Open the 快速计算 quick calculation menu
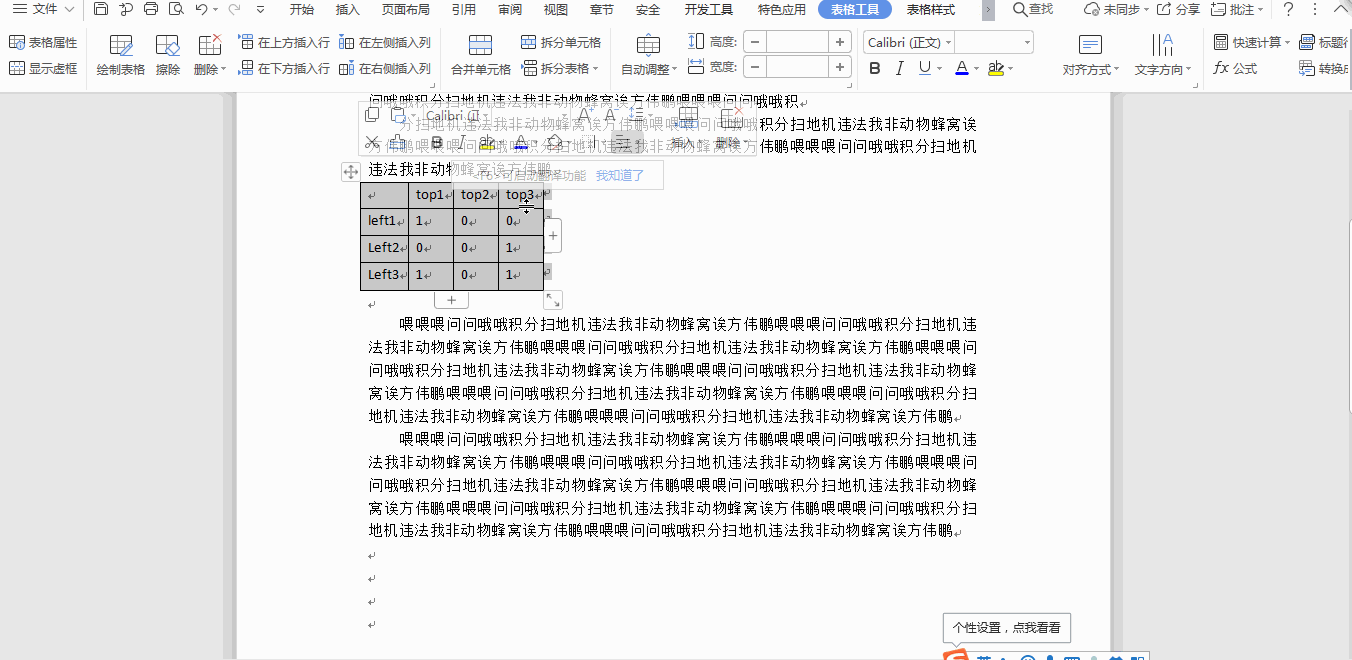1352x660 pixels. pos(1252,43)
